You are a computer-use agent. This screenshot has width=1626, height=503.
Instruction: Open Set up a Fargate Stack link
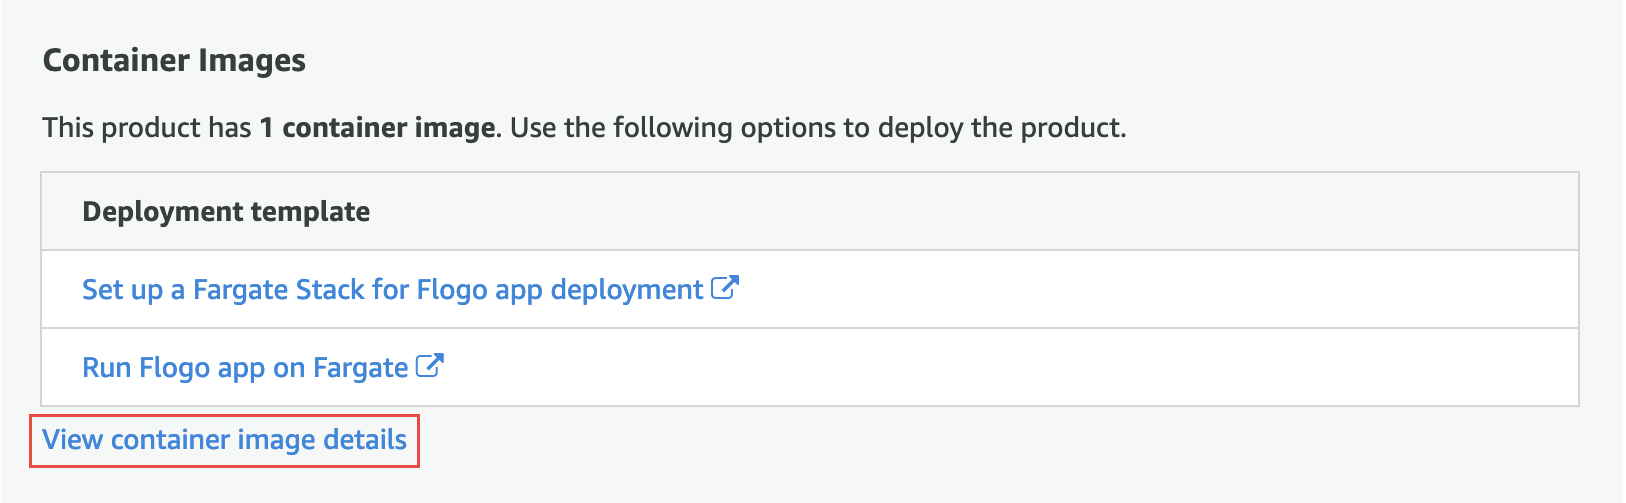coord(392,290)
